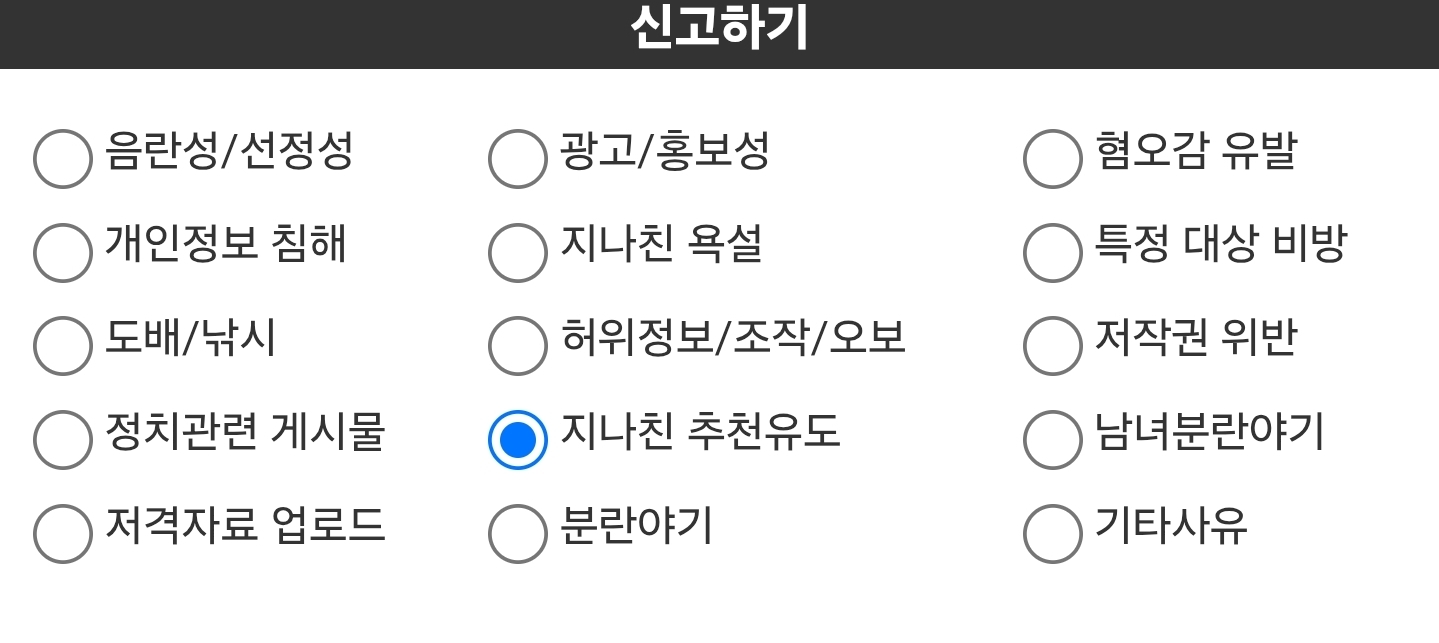Click the 저작권 위반 label text
The width and height of the screenshot is (1439, 643).
pyautogui.click(x=1196, y=338)
